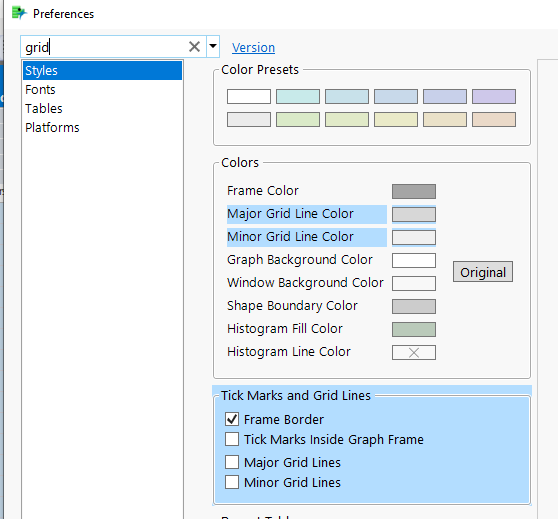This screenshot has width=558, height=519.
Task: Enable the Minor Grid Lines checkbox
Action: click(232, 482)
